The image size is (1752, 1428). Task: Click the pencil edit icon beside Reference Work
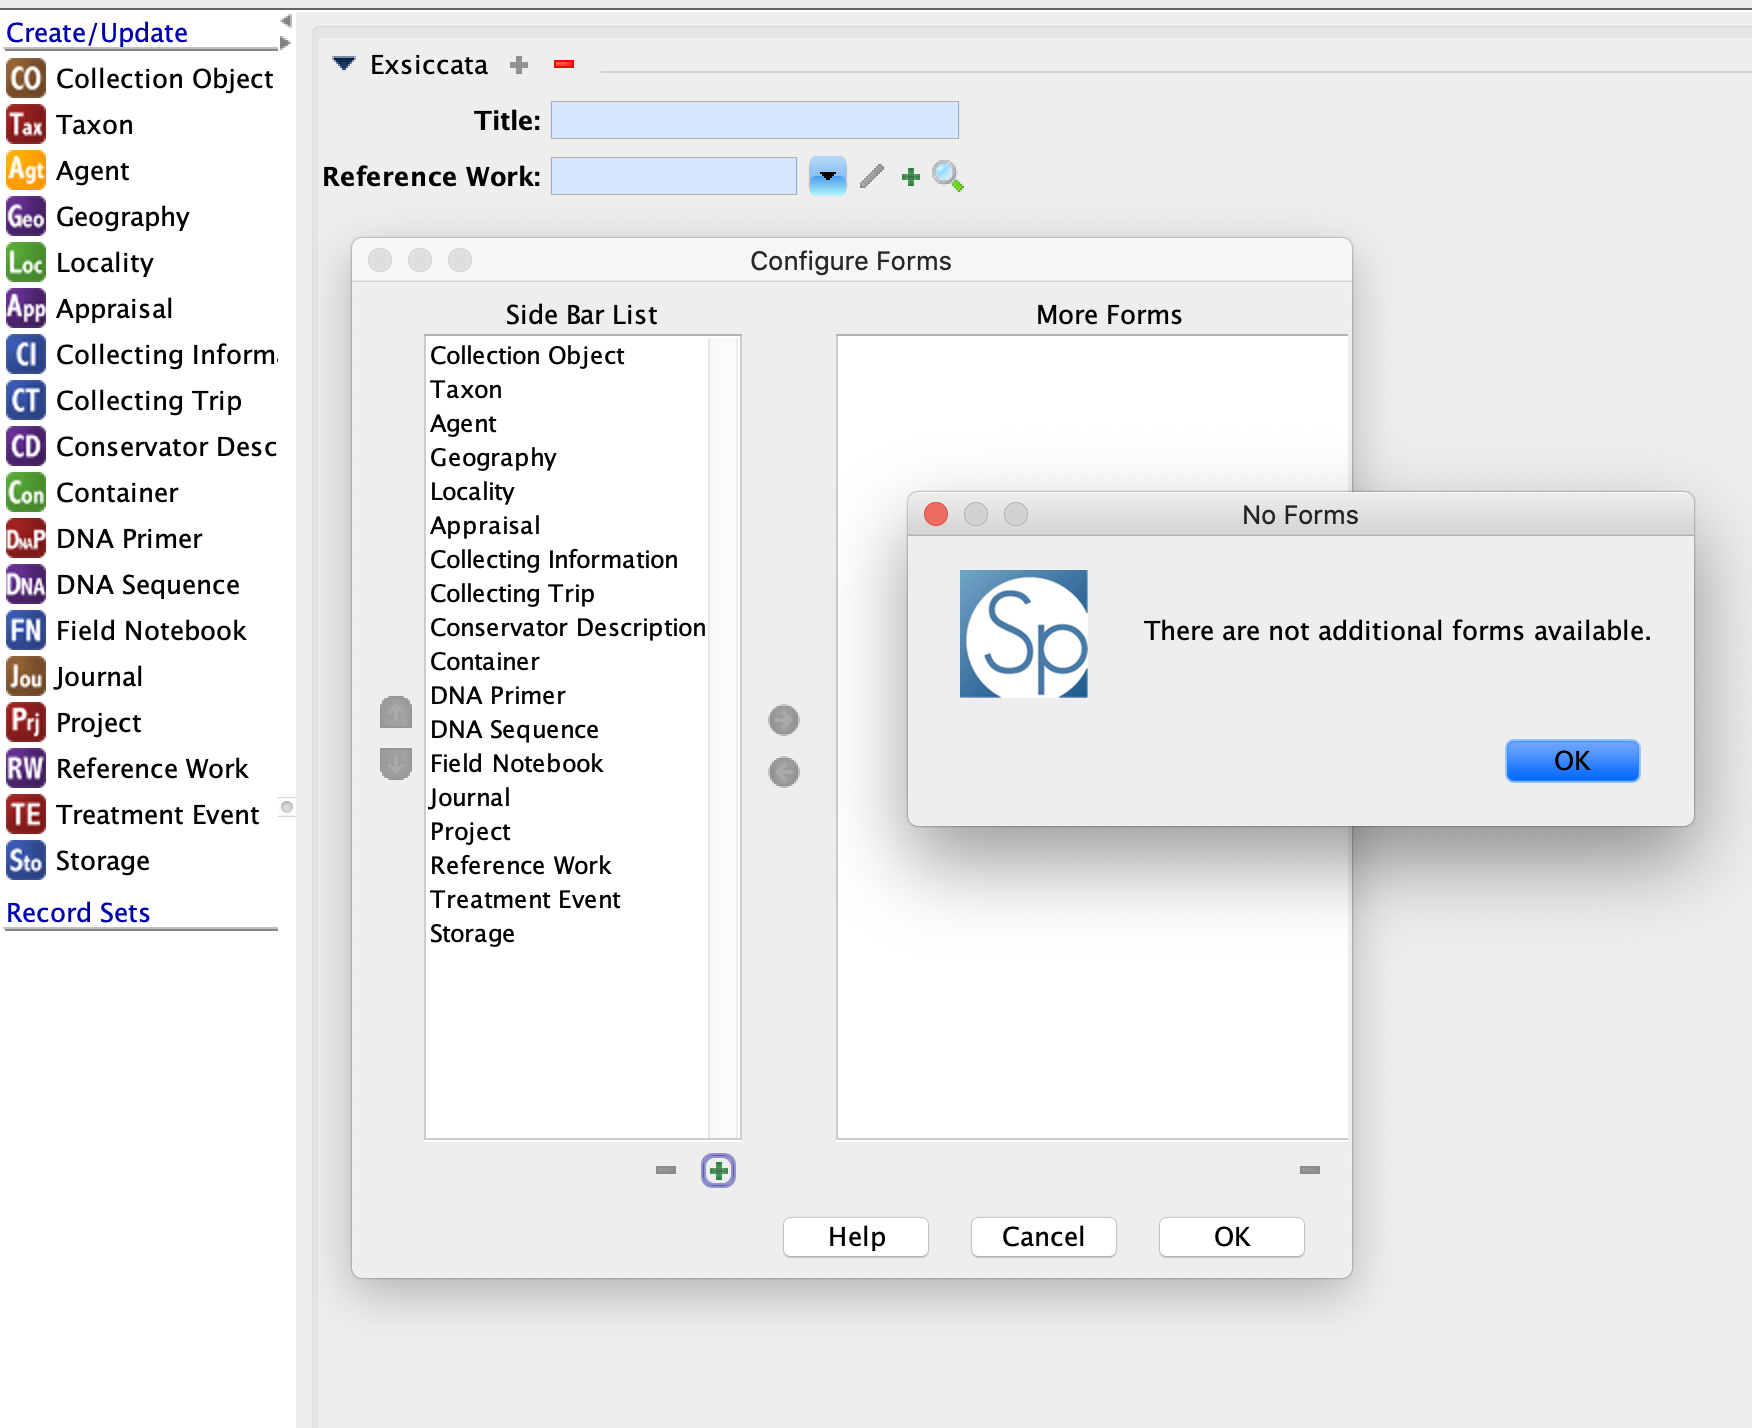[x=870, y=176]
